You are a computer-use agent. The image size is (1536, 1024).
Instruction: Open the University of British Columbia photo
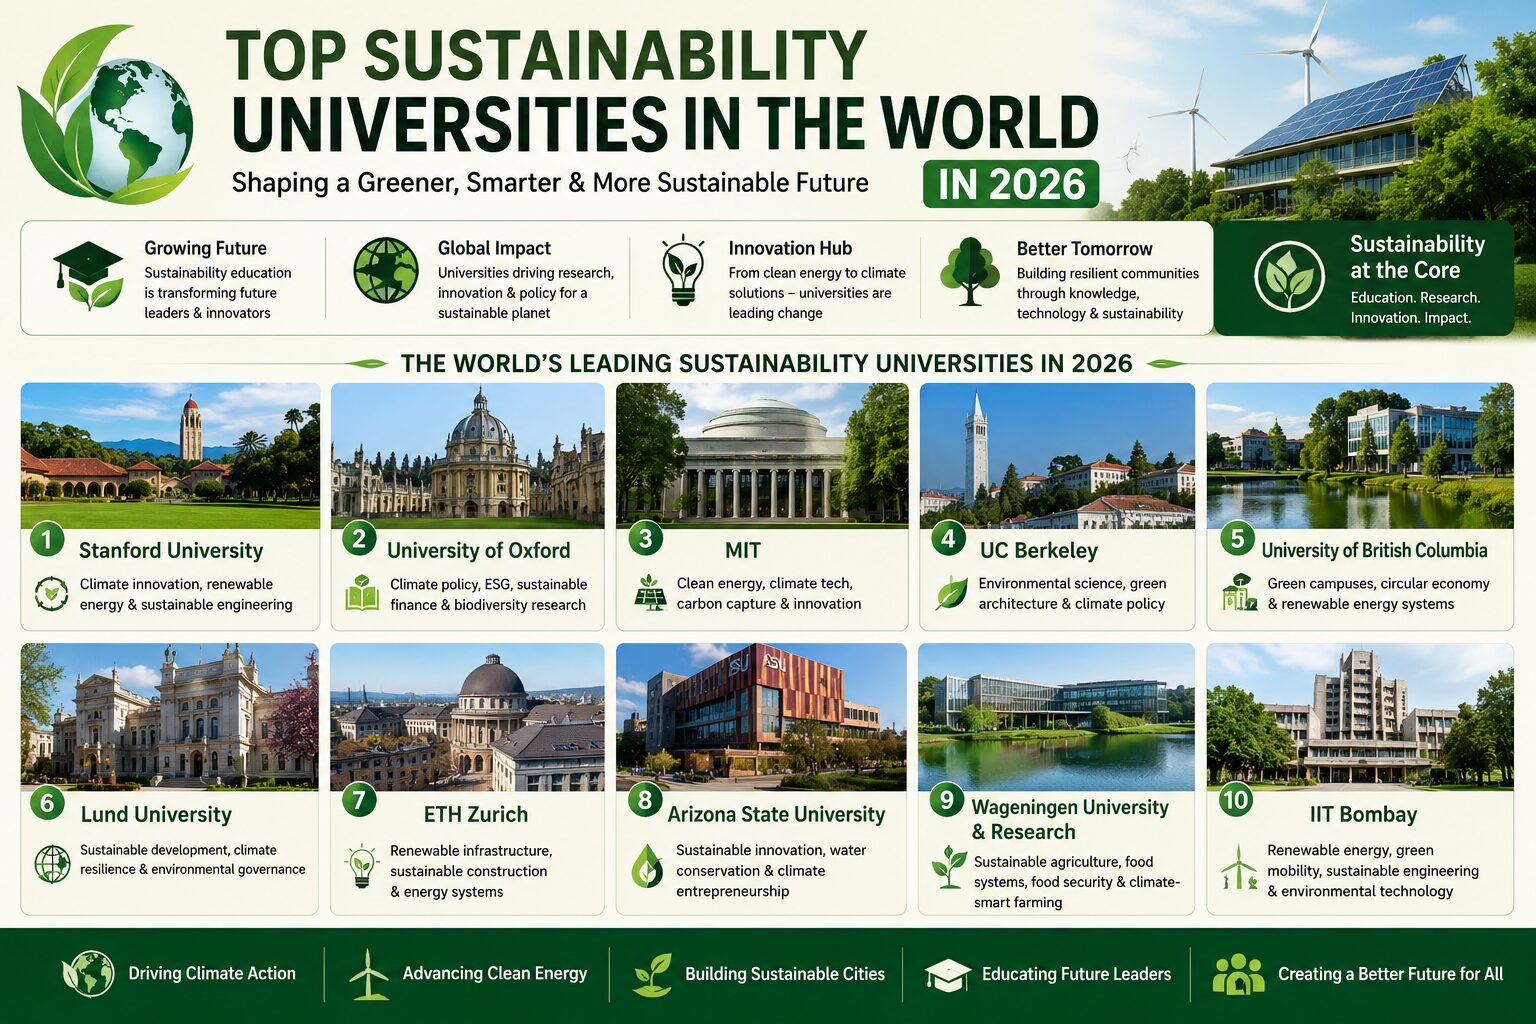1360,455
